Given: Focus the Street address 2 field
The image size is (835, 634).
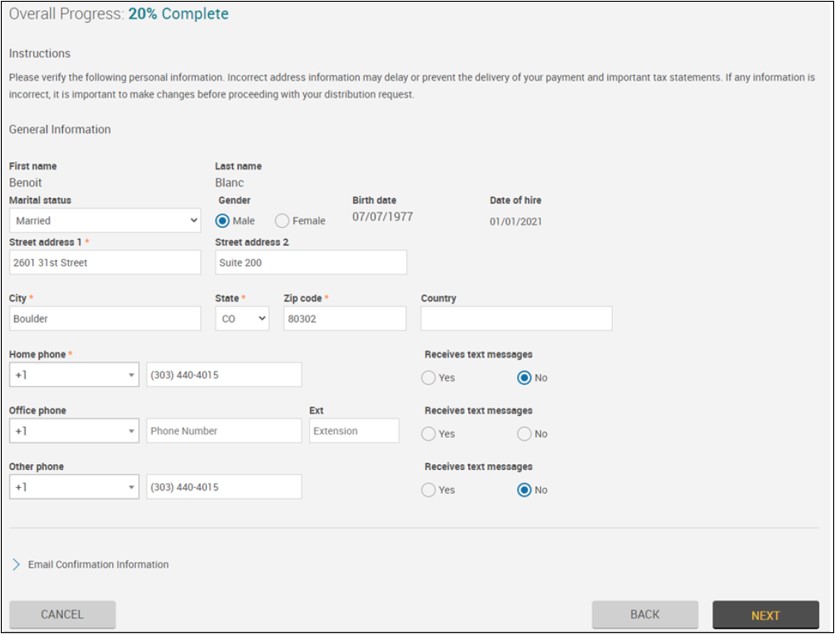Looking at the screenshot, I should pos(311,263).
